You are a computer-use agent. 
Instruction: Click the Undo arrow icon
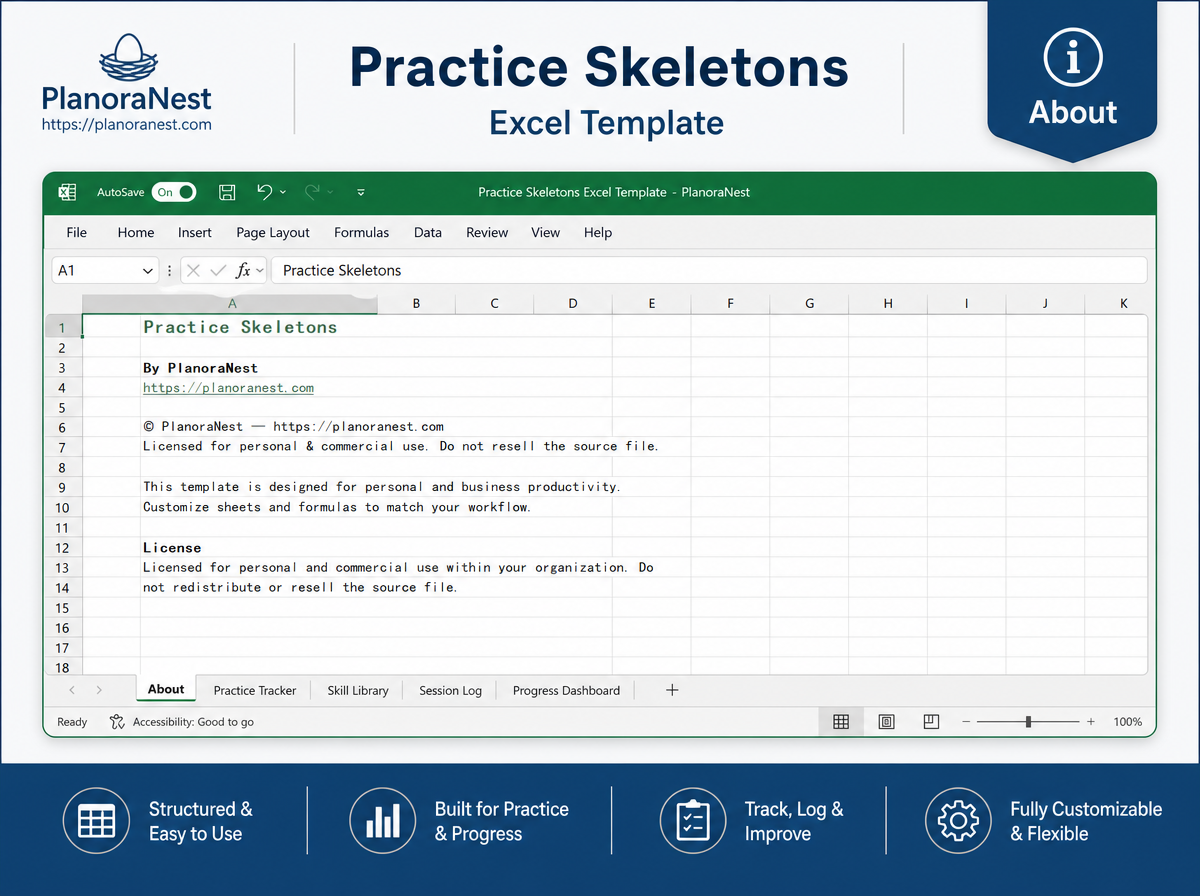coord(264,191)
